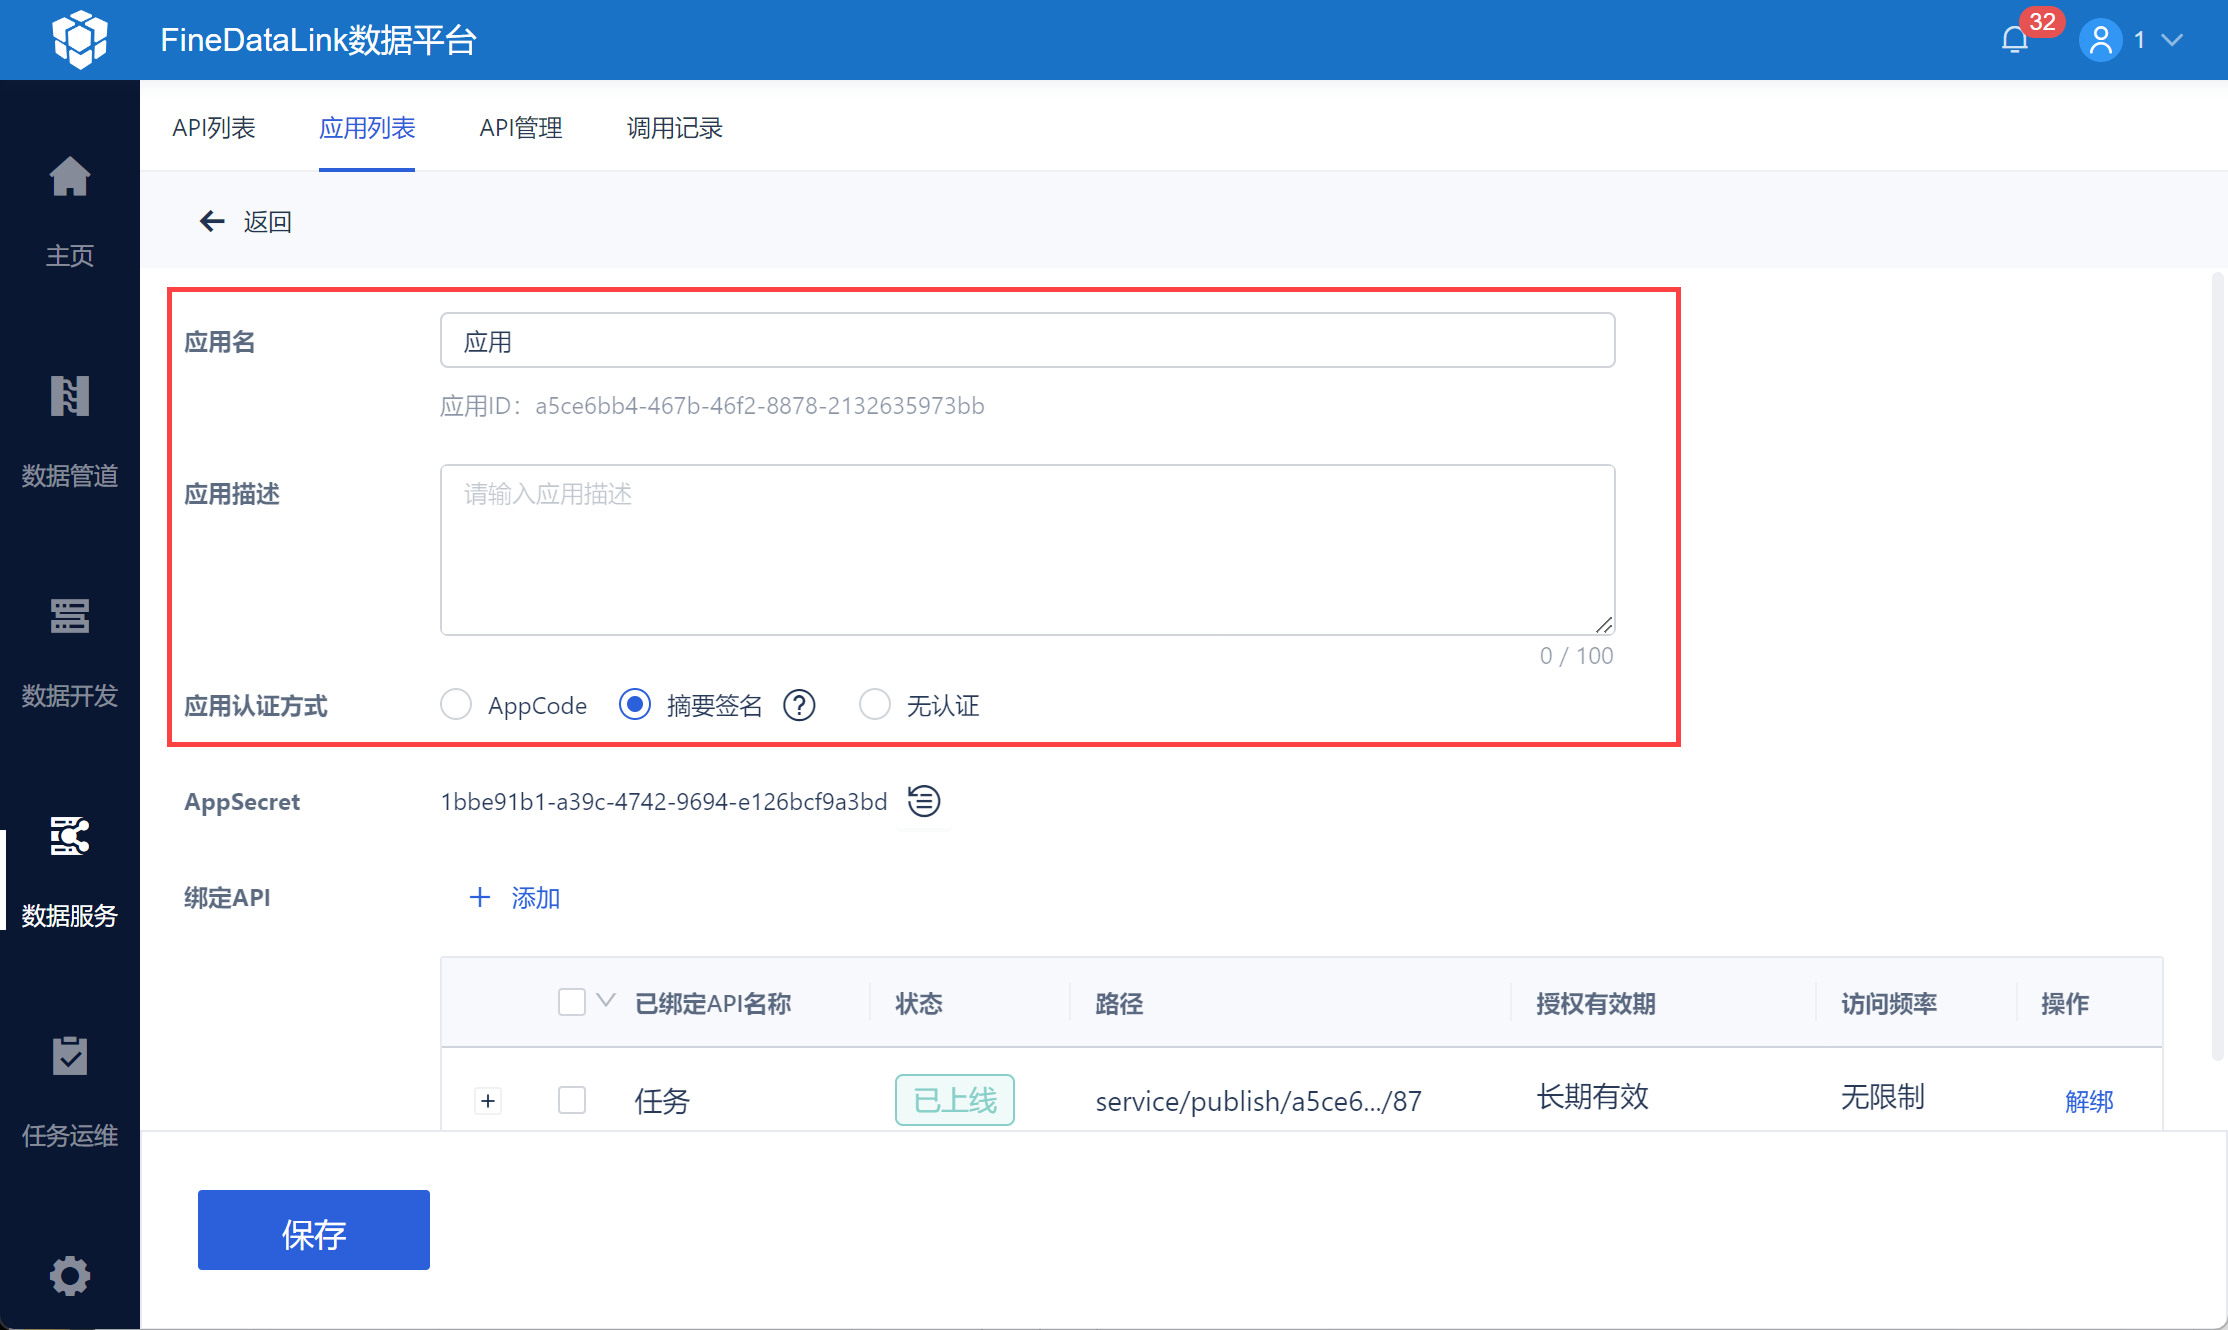Click the 保存 save button
The height and width of the screenshot is (1330, 2228).
[x=313, y=1231]
